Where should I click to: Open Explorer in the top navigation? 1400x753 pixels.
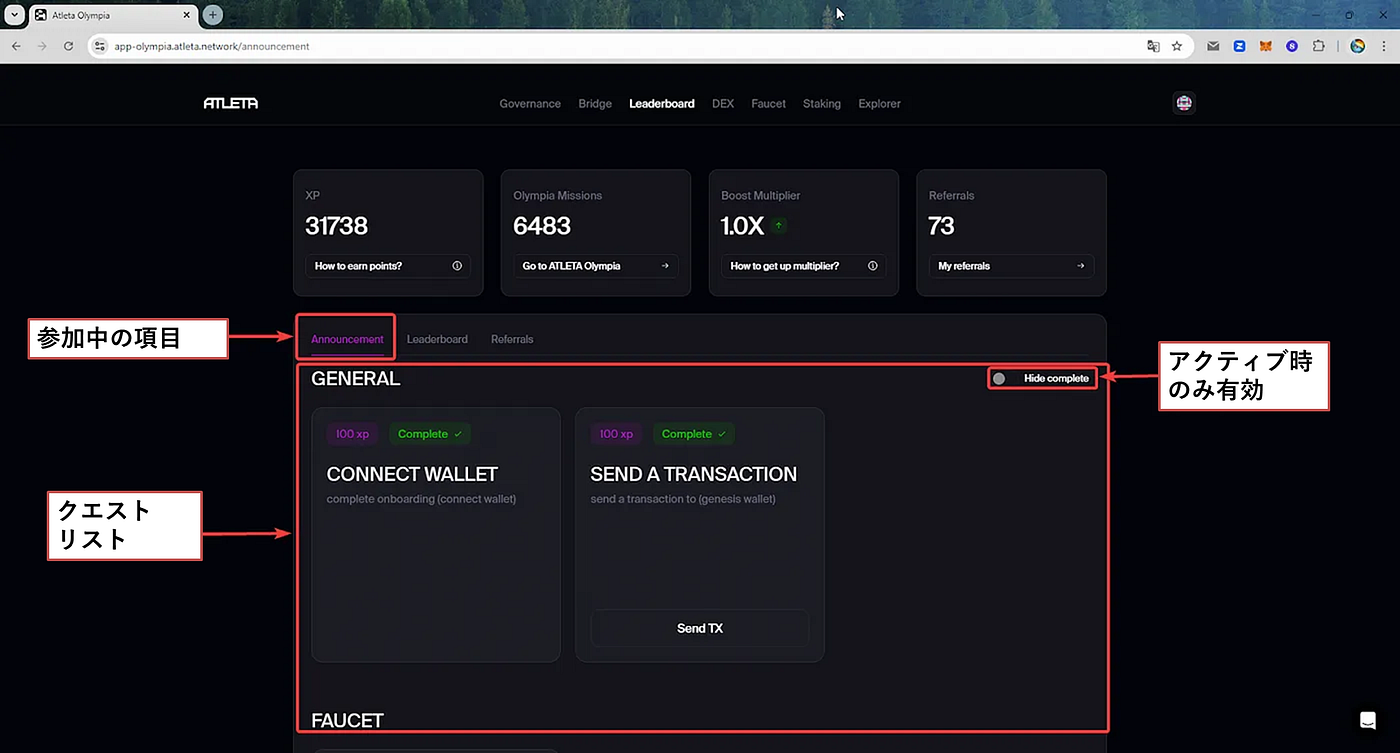[879, 104]
